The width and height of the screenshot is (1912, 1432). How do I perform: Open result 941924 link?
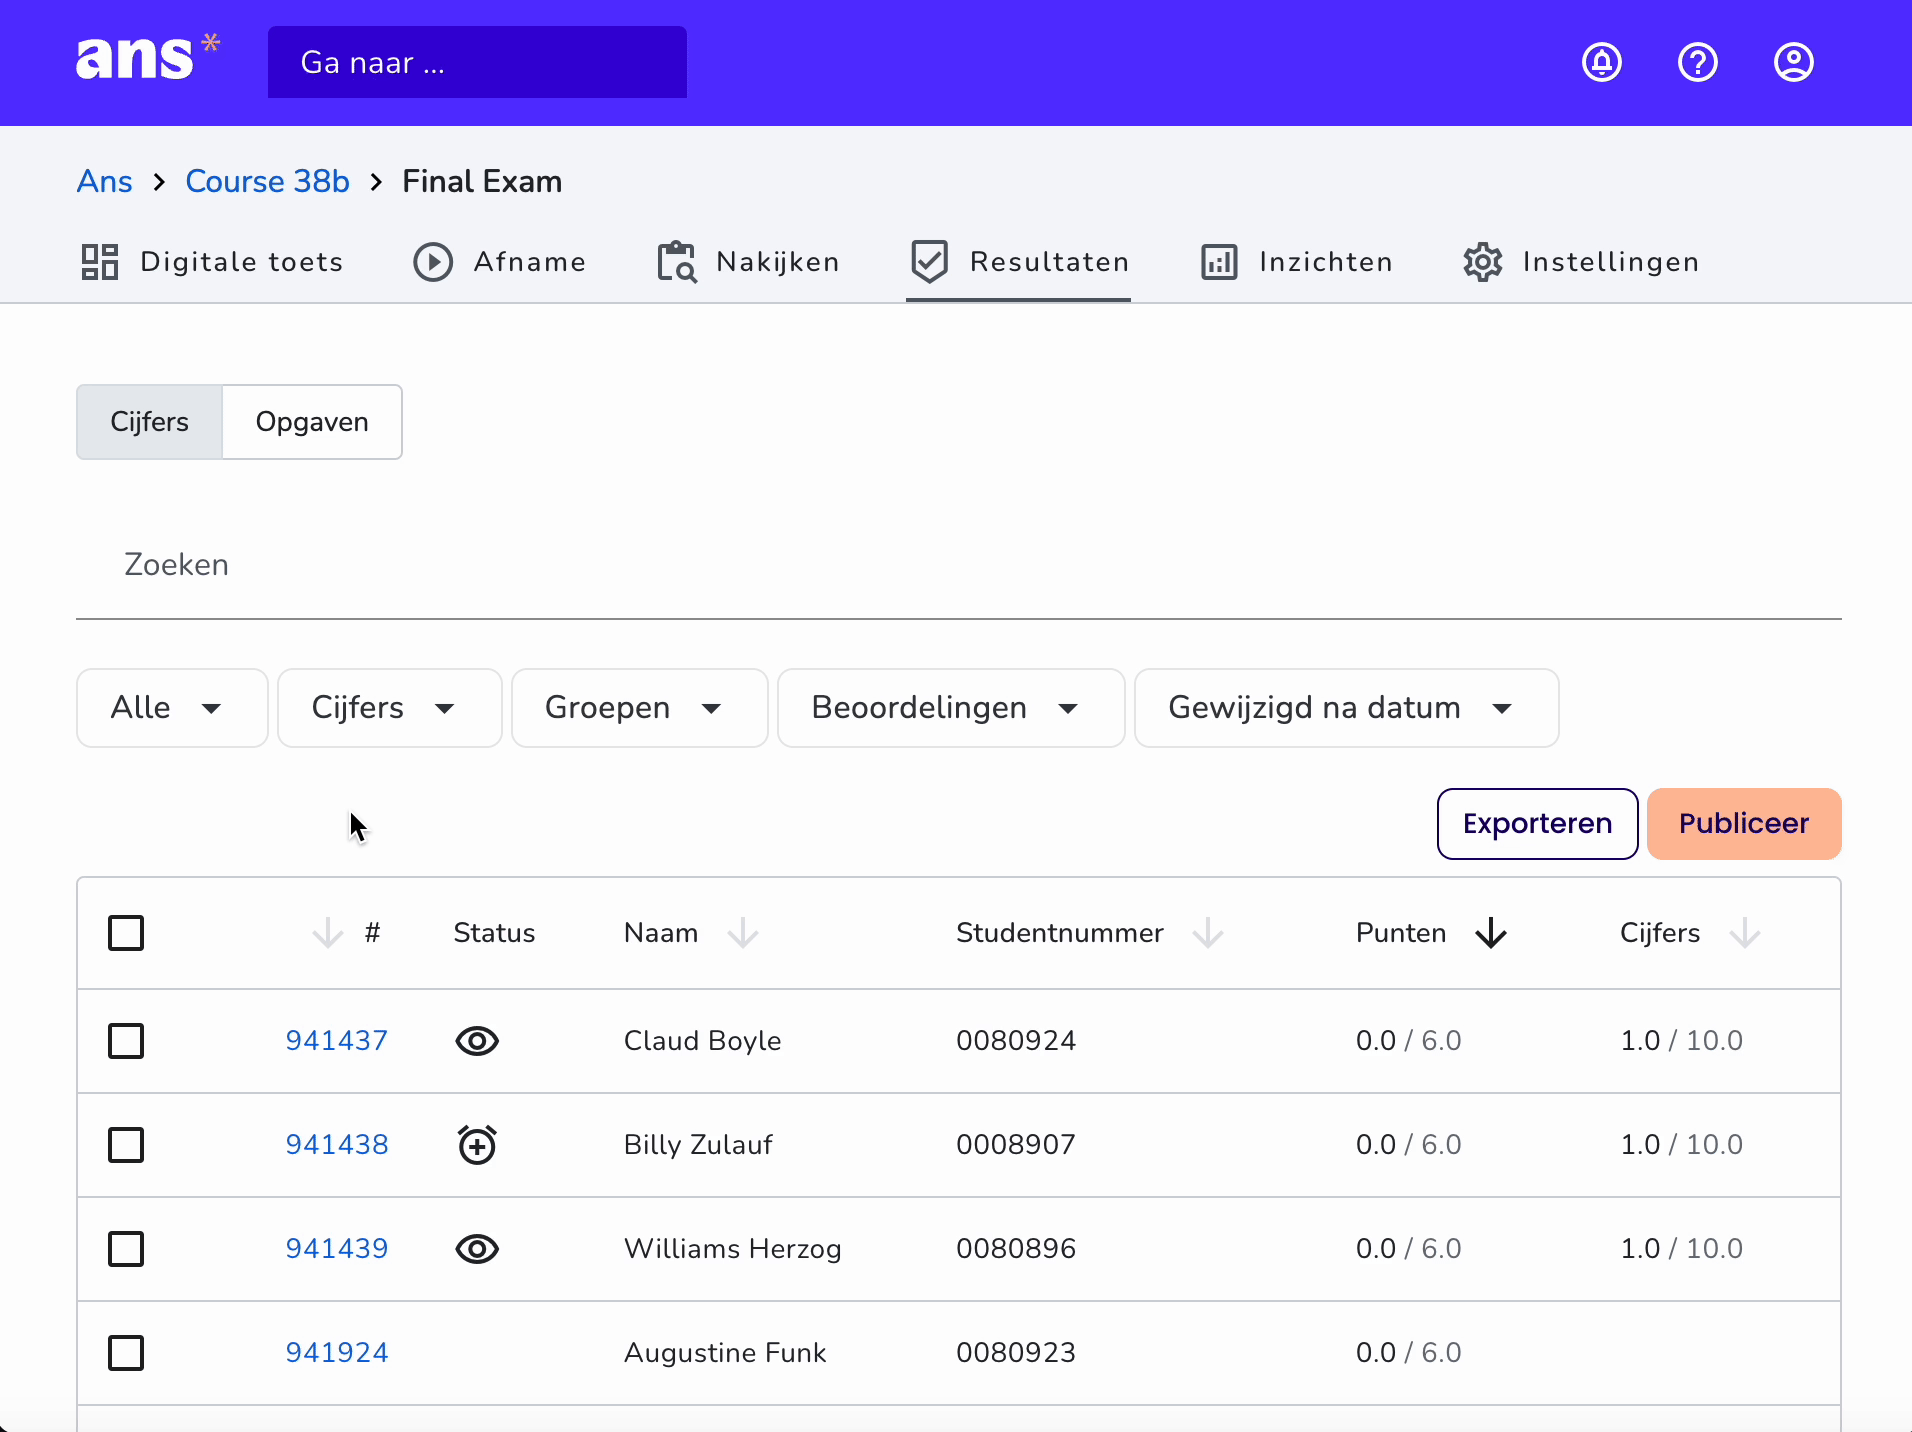pyautogui.click(x=337, y=1353)
